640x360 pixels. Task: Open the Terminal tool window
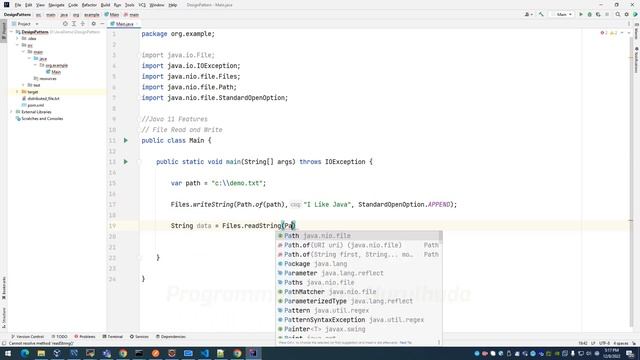112,337
